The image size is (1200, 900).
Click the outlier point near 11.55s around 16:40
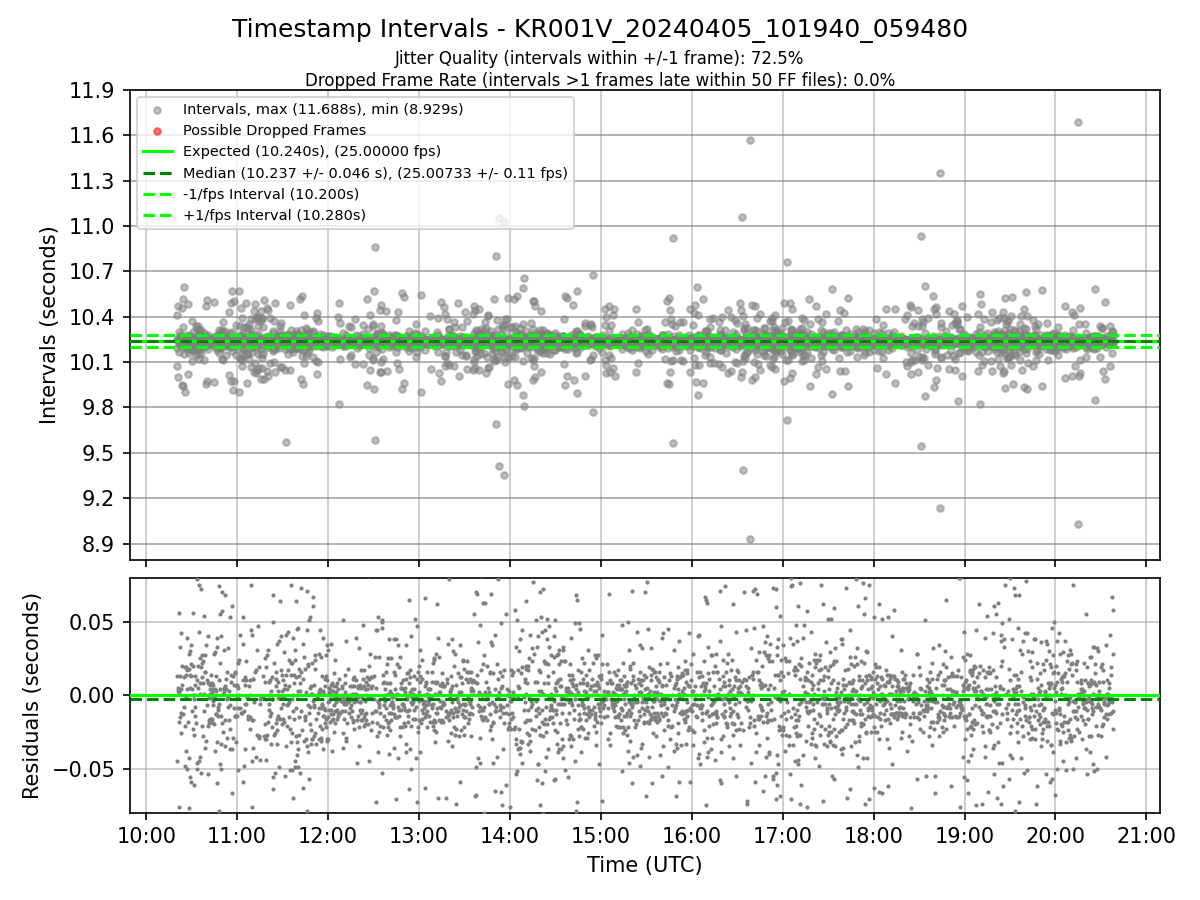(x=750, y=140)
